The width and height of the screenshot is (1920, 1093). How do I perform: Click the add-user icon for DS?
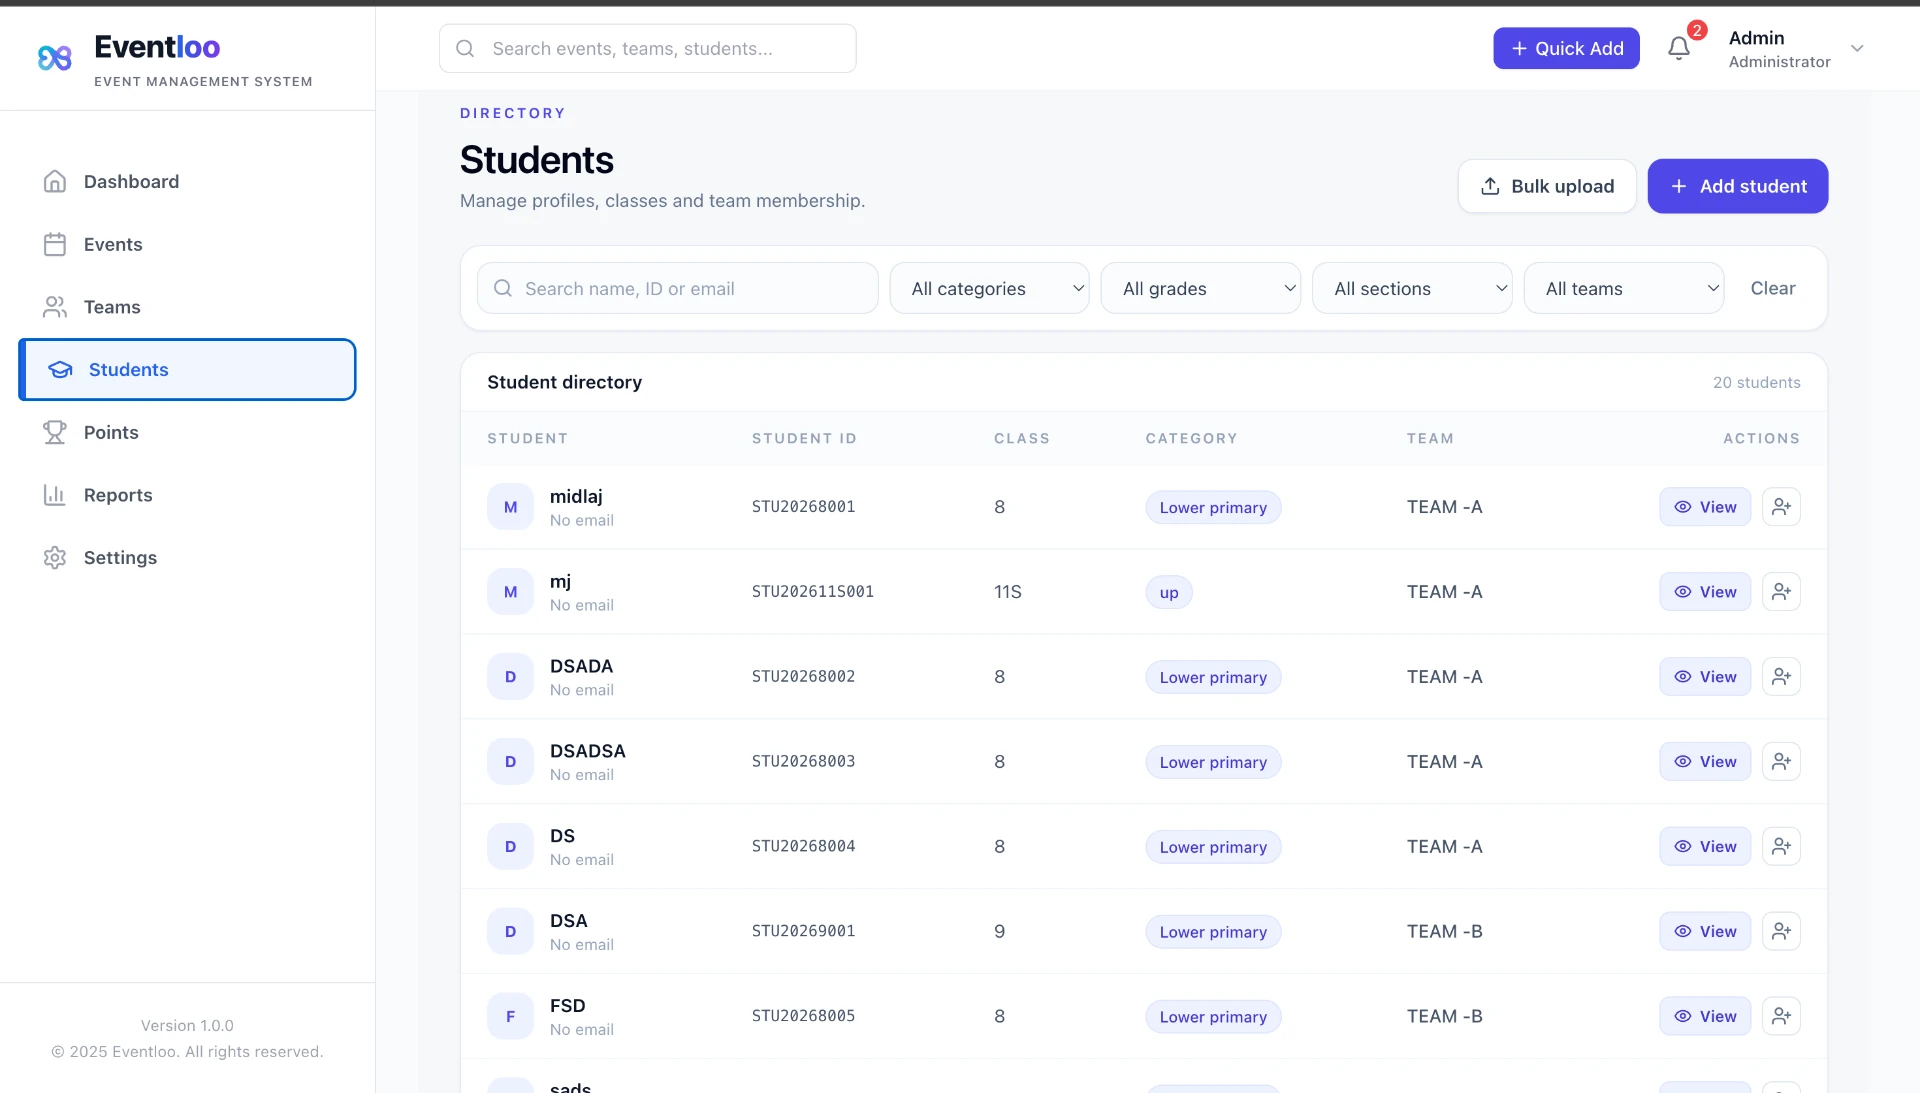coord(1781,847)
